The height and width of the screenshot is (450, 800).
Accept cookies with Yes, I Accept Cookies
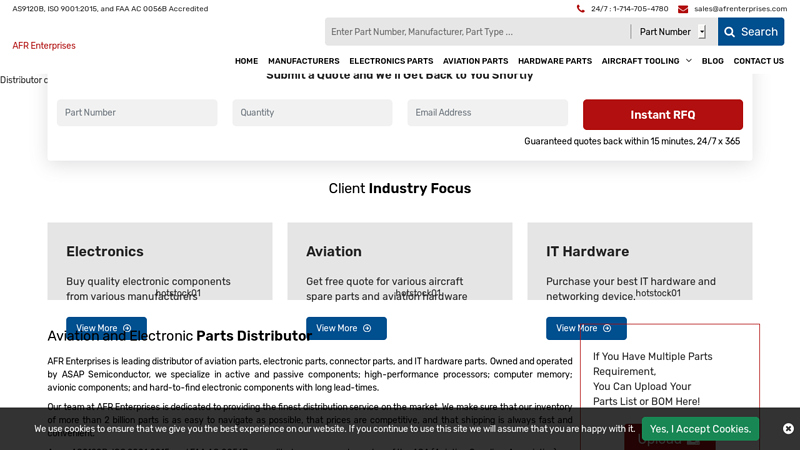(x=700, y=429)
